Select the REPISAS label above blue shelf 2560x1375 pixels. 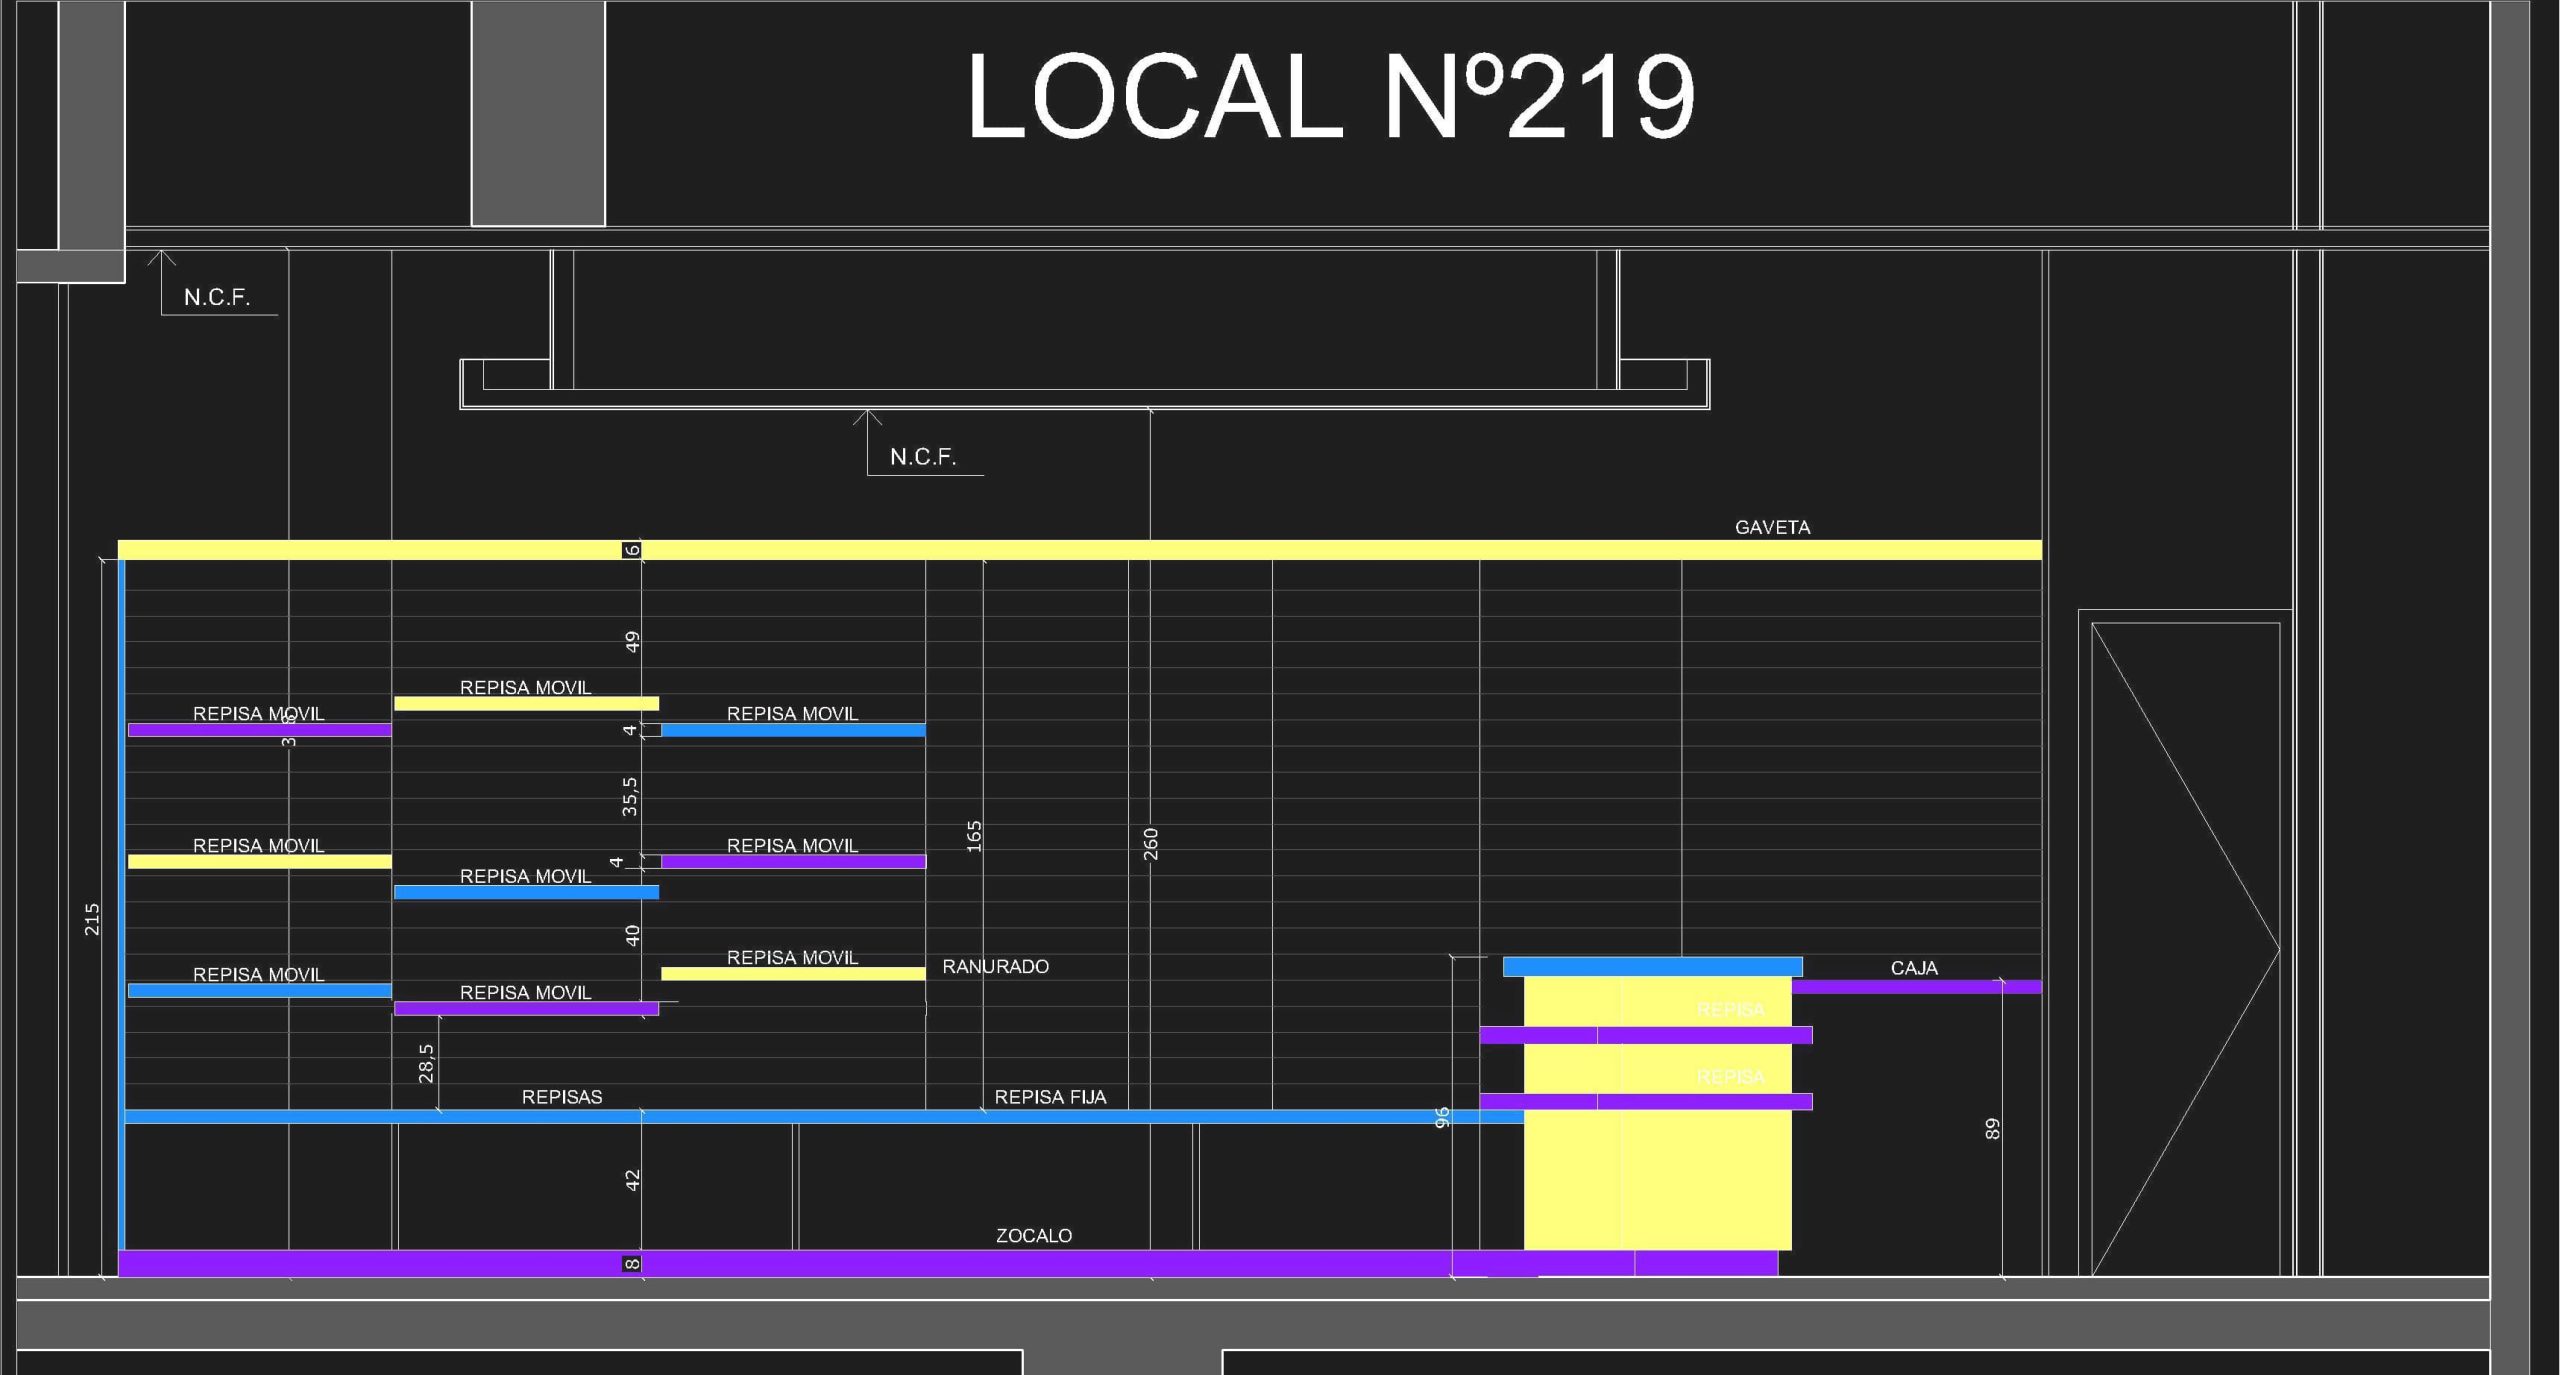(561, 1097)
